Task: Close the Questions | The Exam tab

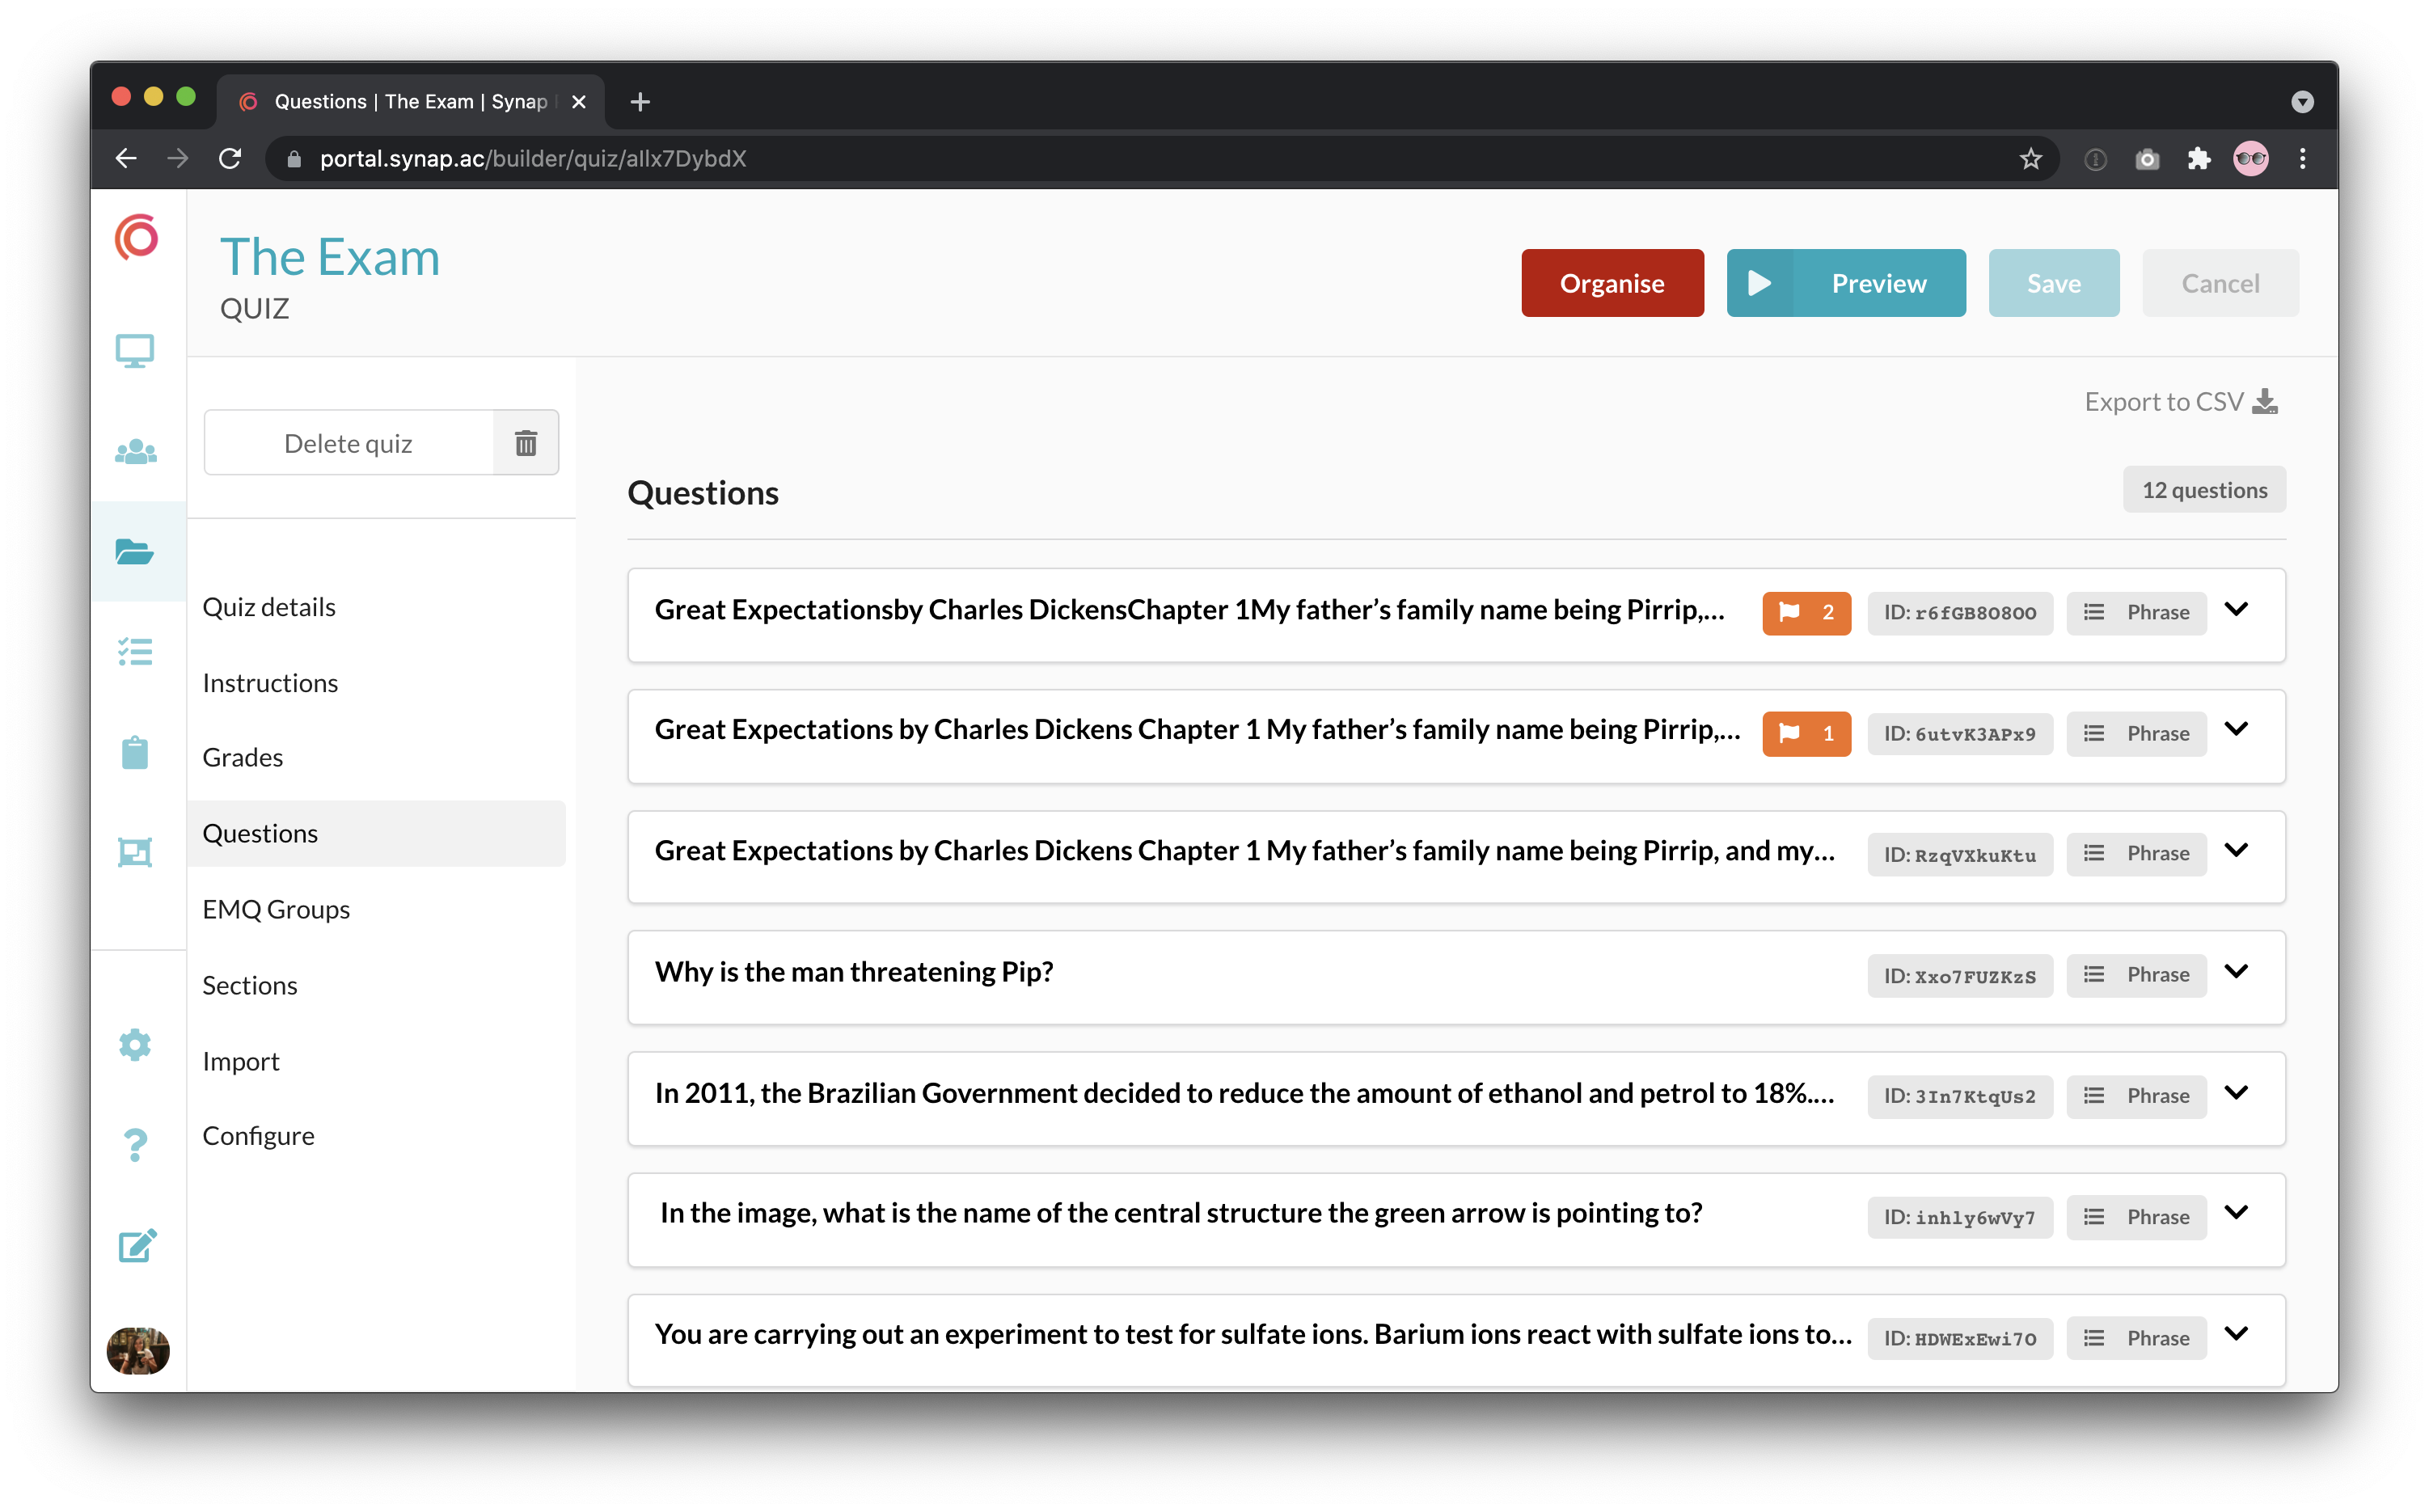Action: pyautogui.click(x=578, y=102)
